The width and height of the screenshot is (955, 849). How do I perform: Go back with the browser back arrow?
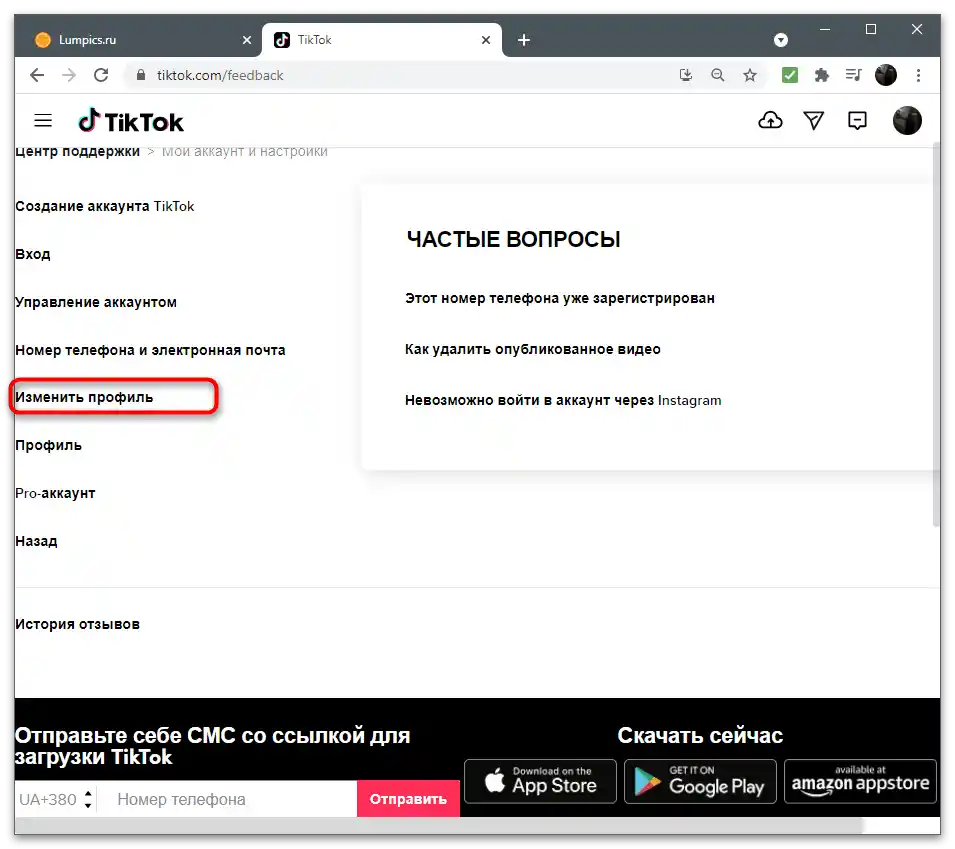37,75
